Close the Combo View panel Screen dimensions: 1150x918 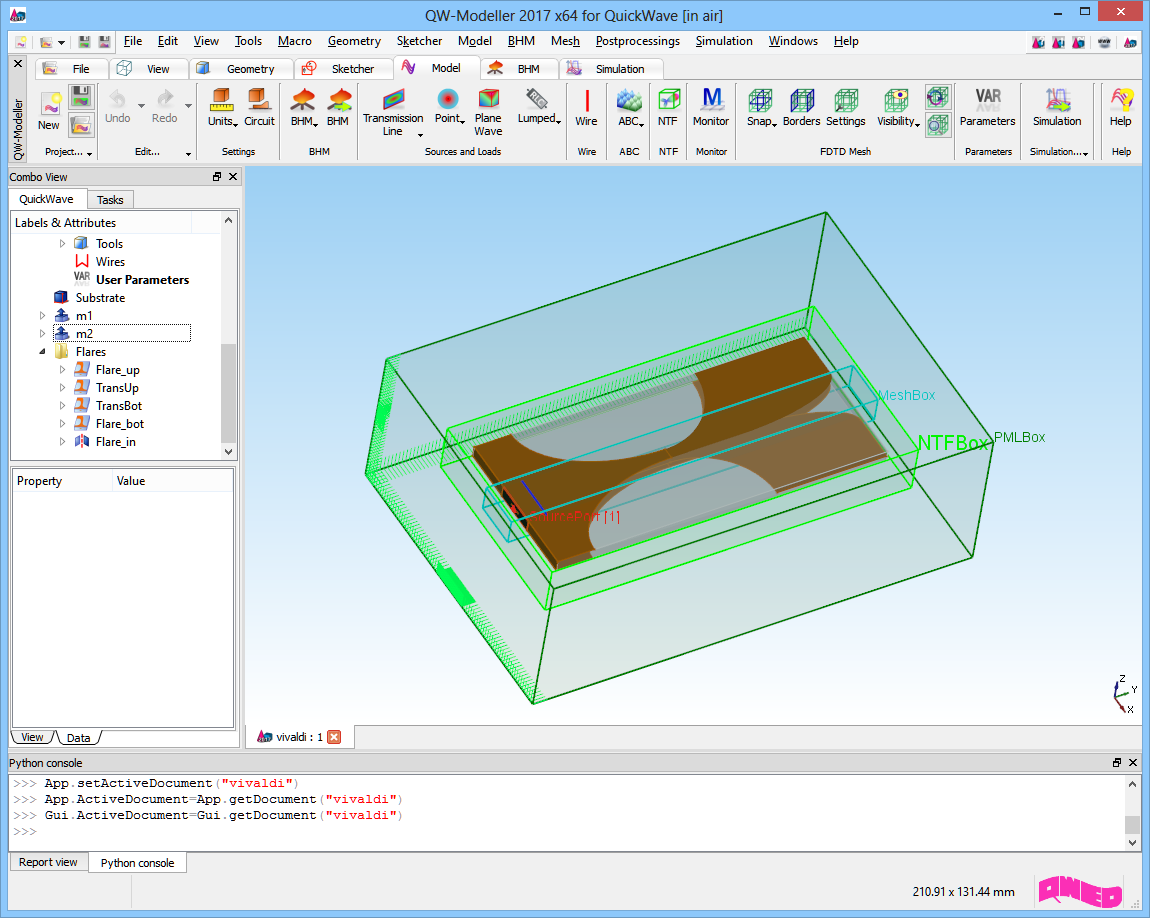click(x=233, y=177)
